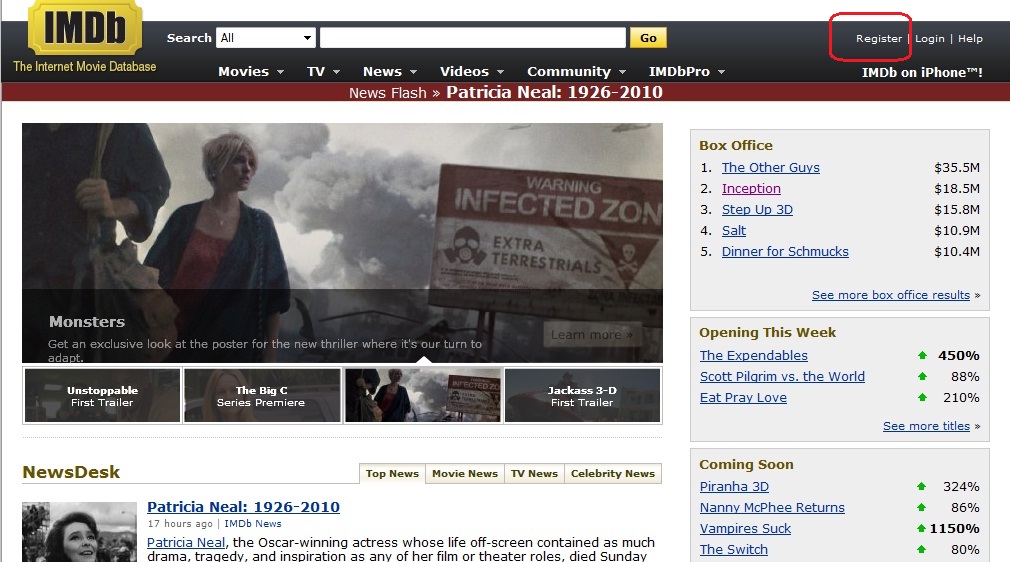Open Patricia Neal name link in article text

pyautogui.click(x=186, y=543)
